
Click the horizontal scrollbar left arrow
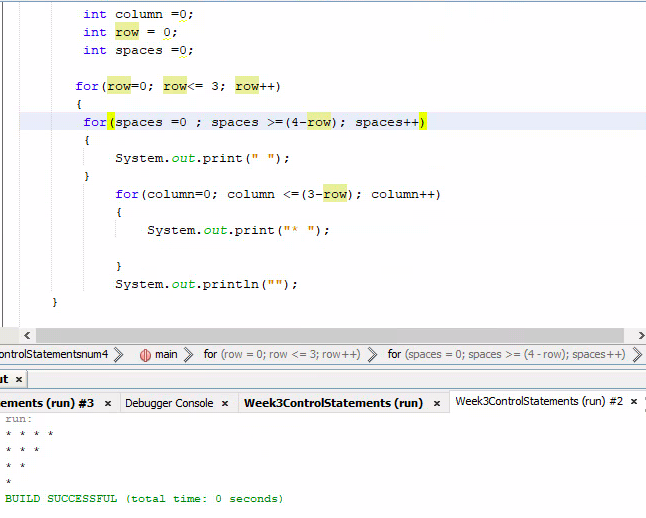(27, 335)
